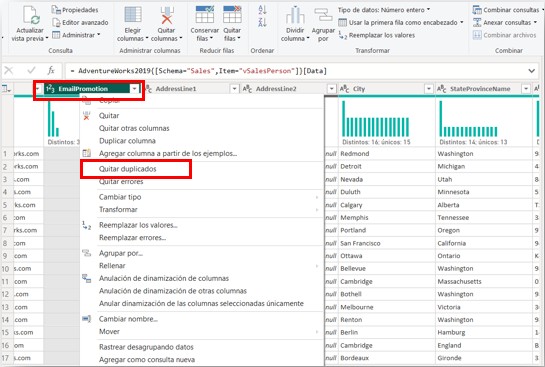The image size is (545, 367).
Task: Click StateProvinceName column data type icon
Action: (x=442, y=89)
